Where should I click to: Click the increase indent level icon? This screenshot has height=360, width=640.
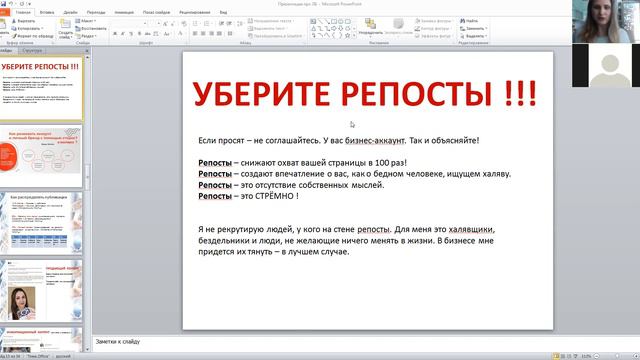229,24
